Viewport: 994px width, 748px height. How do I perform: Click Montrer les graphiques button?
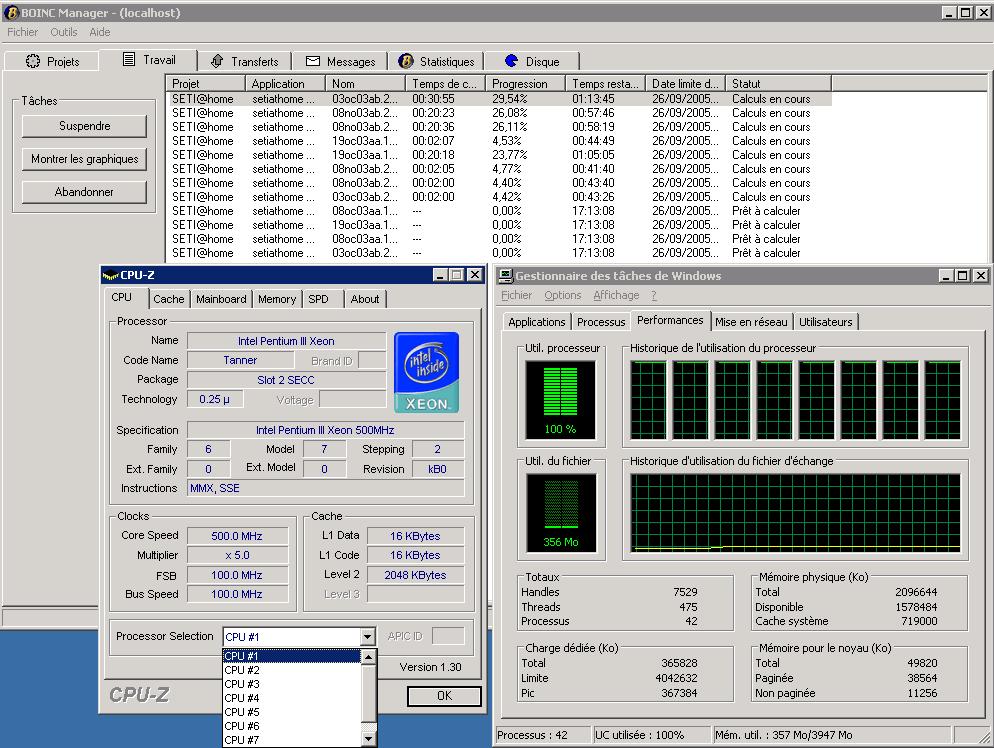(84, 159)
